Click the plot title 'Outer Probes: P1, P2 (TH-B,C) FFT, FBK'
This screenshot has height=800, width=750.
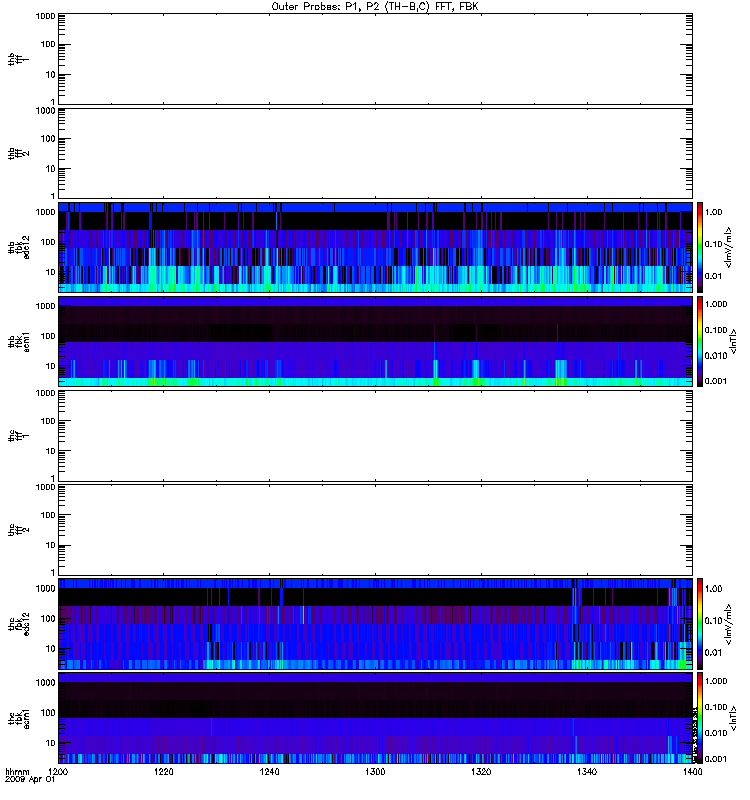pyautogui.click(x=375, y=7)
